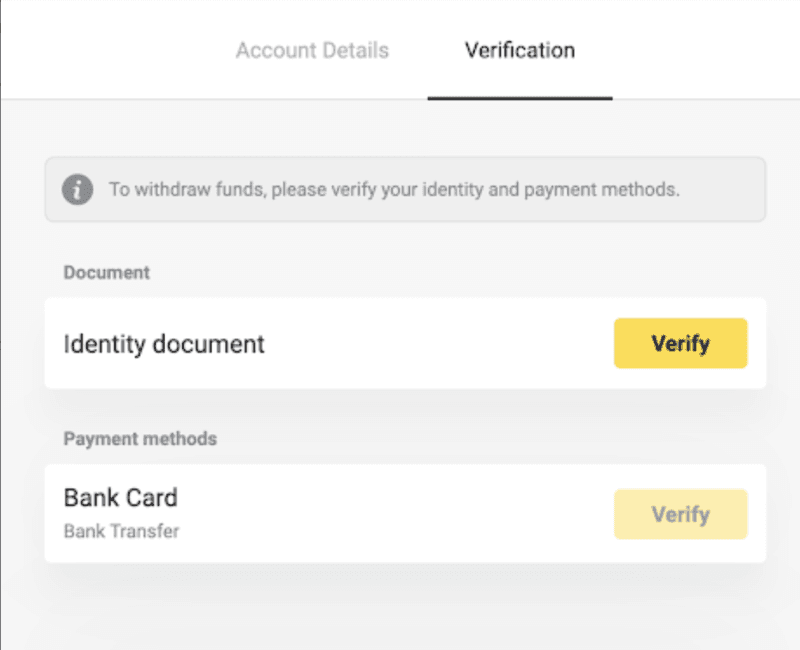Click the underline beneath the Verification tab
The height and width of the screenshot is (650, 800).
click(520, 98)
